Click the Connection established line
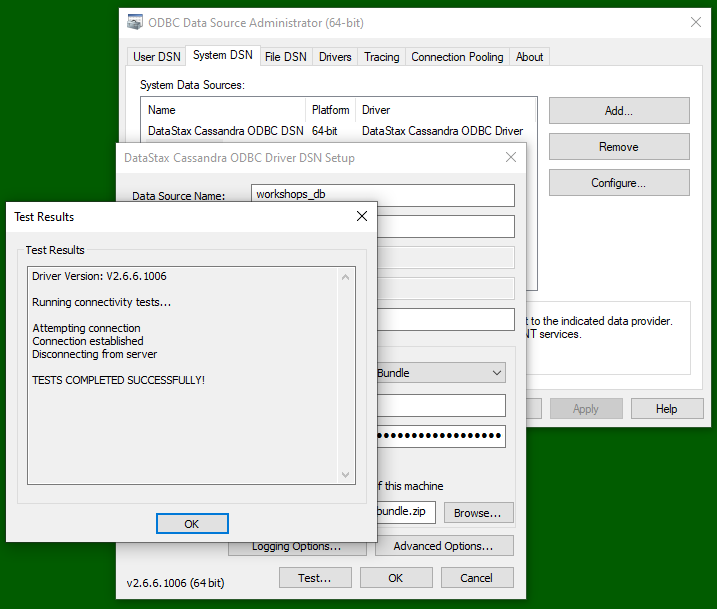This screenshot has width=717, height=609. [88, 341]
